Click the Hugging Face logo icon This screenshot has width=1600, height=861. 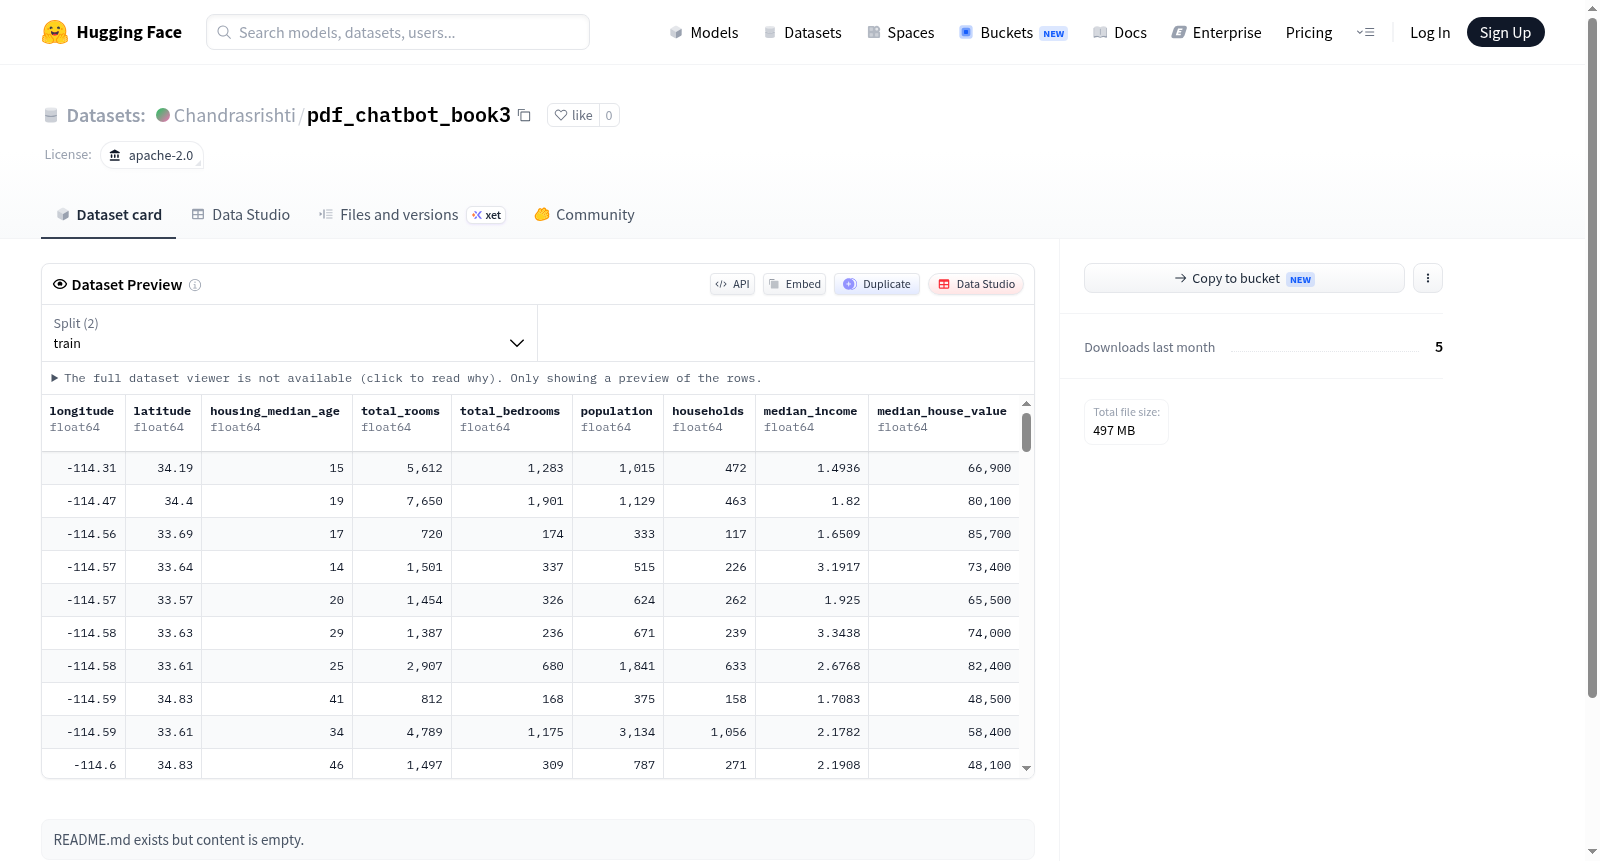click(55, 32)
